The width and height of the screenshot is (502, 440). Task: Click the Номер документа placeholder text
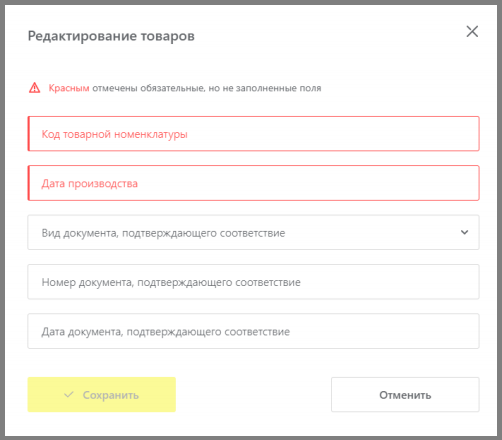(x=171, y=282)
